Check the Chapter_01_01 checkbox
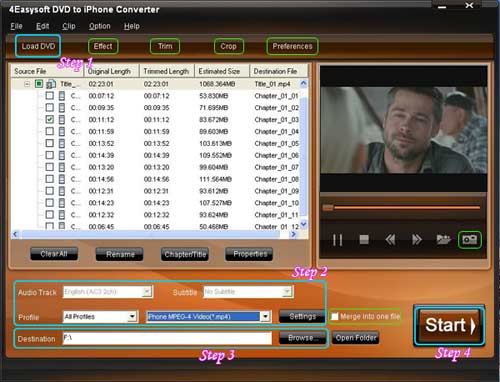 point(50,96)
